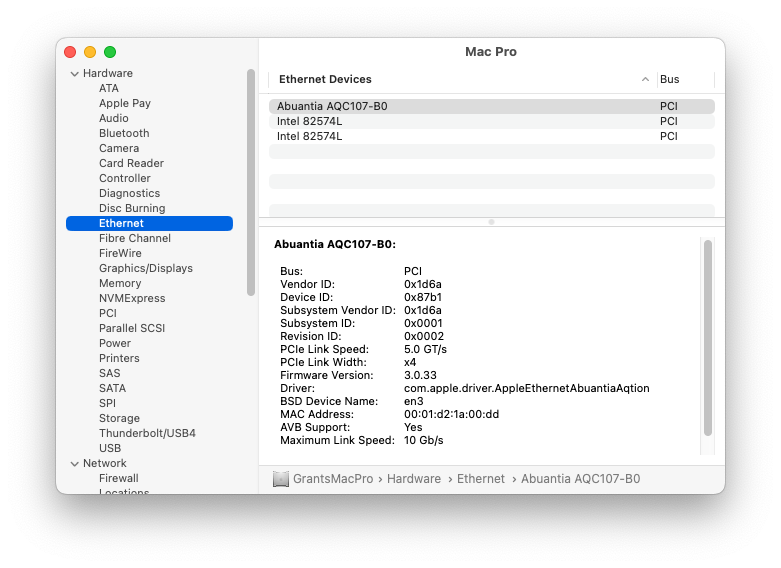Image resolution: width=781 pixels, height=568 pixels.
Task: Select ATA in the sidebar
Action: 109,88
